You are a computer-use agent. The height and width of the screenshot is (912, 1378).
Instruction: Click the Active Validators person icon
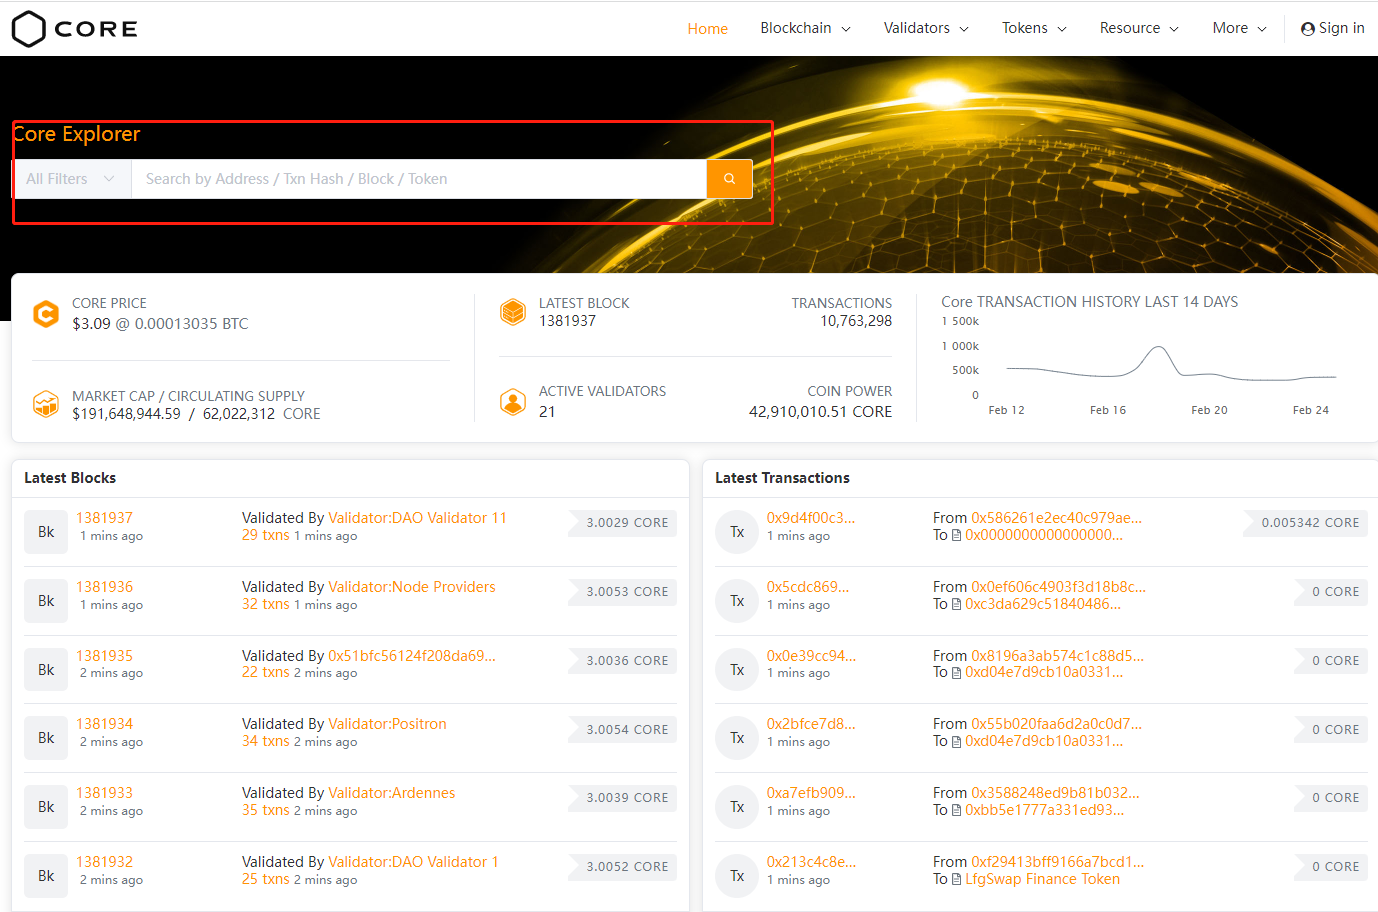click(x=513, y=402)
